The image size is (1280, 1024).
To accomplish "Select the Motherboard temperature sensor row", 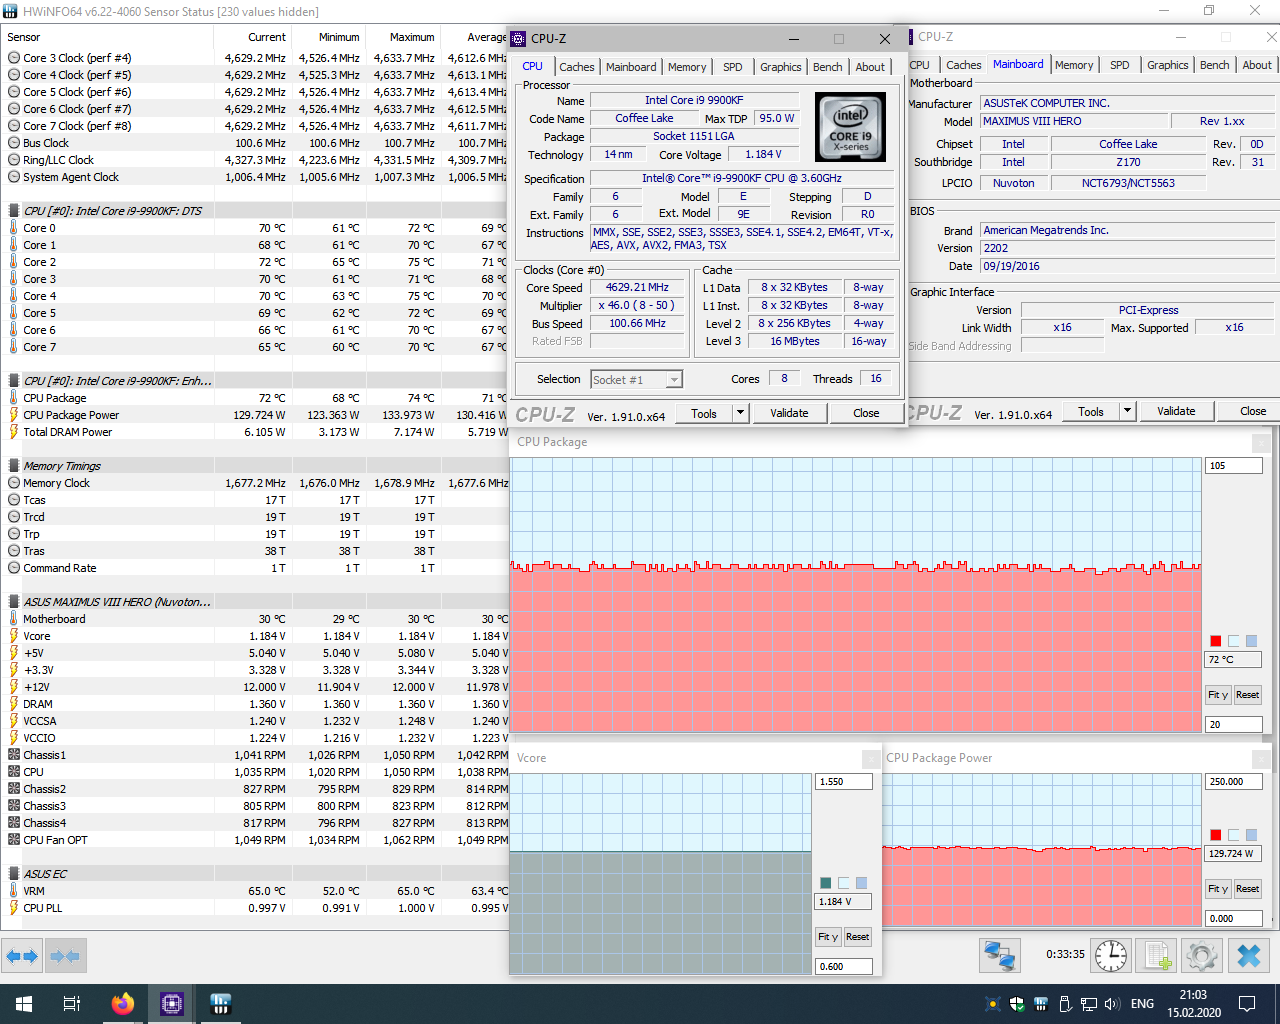I will tap(255, 619).
